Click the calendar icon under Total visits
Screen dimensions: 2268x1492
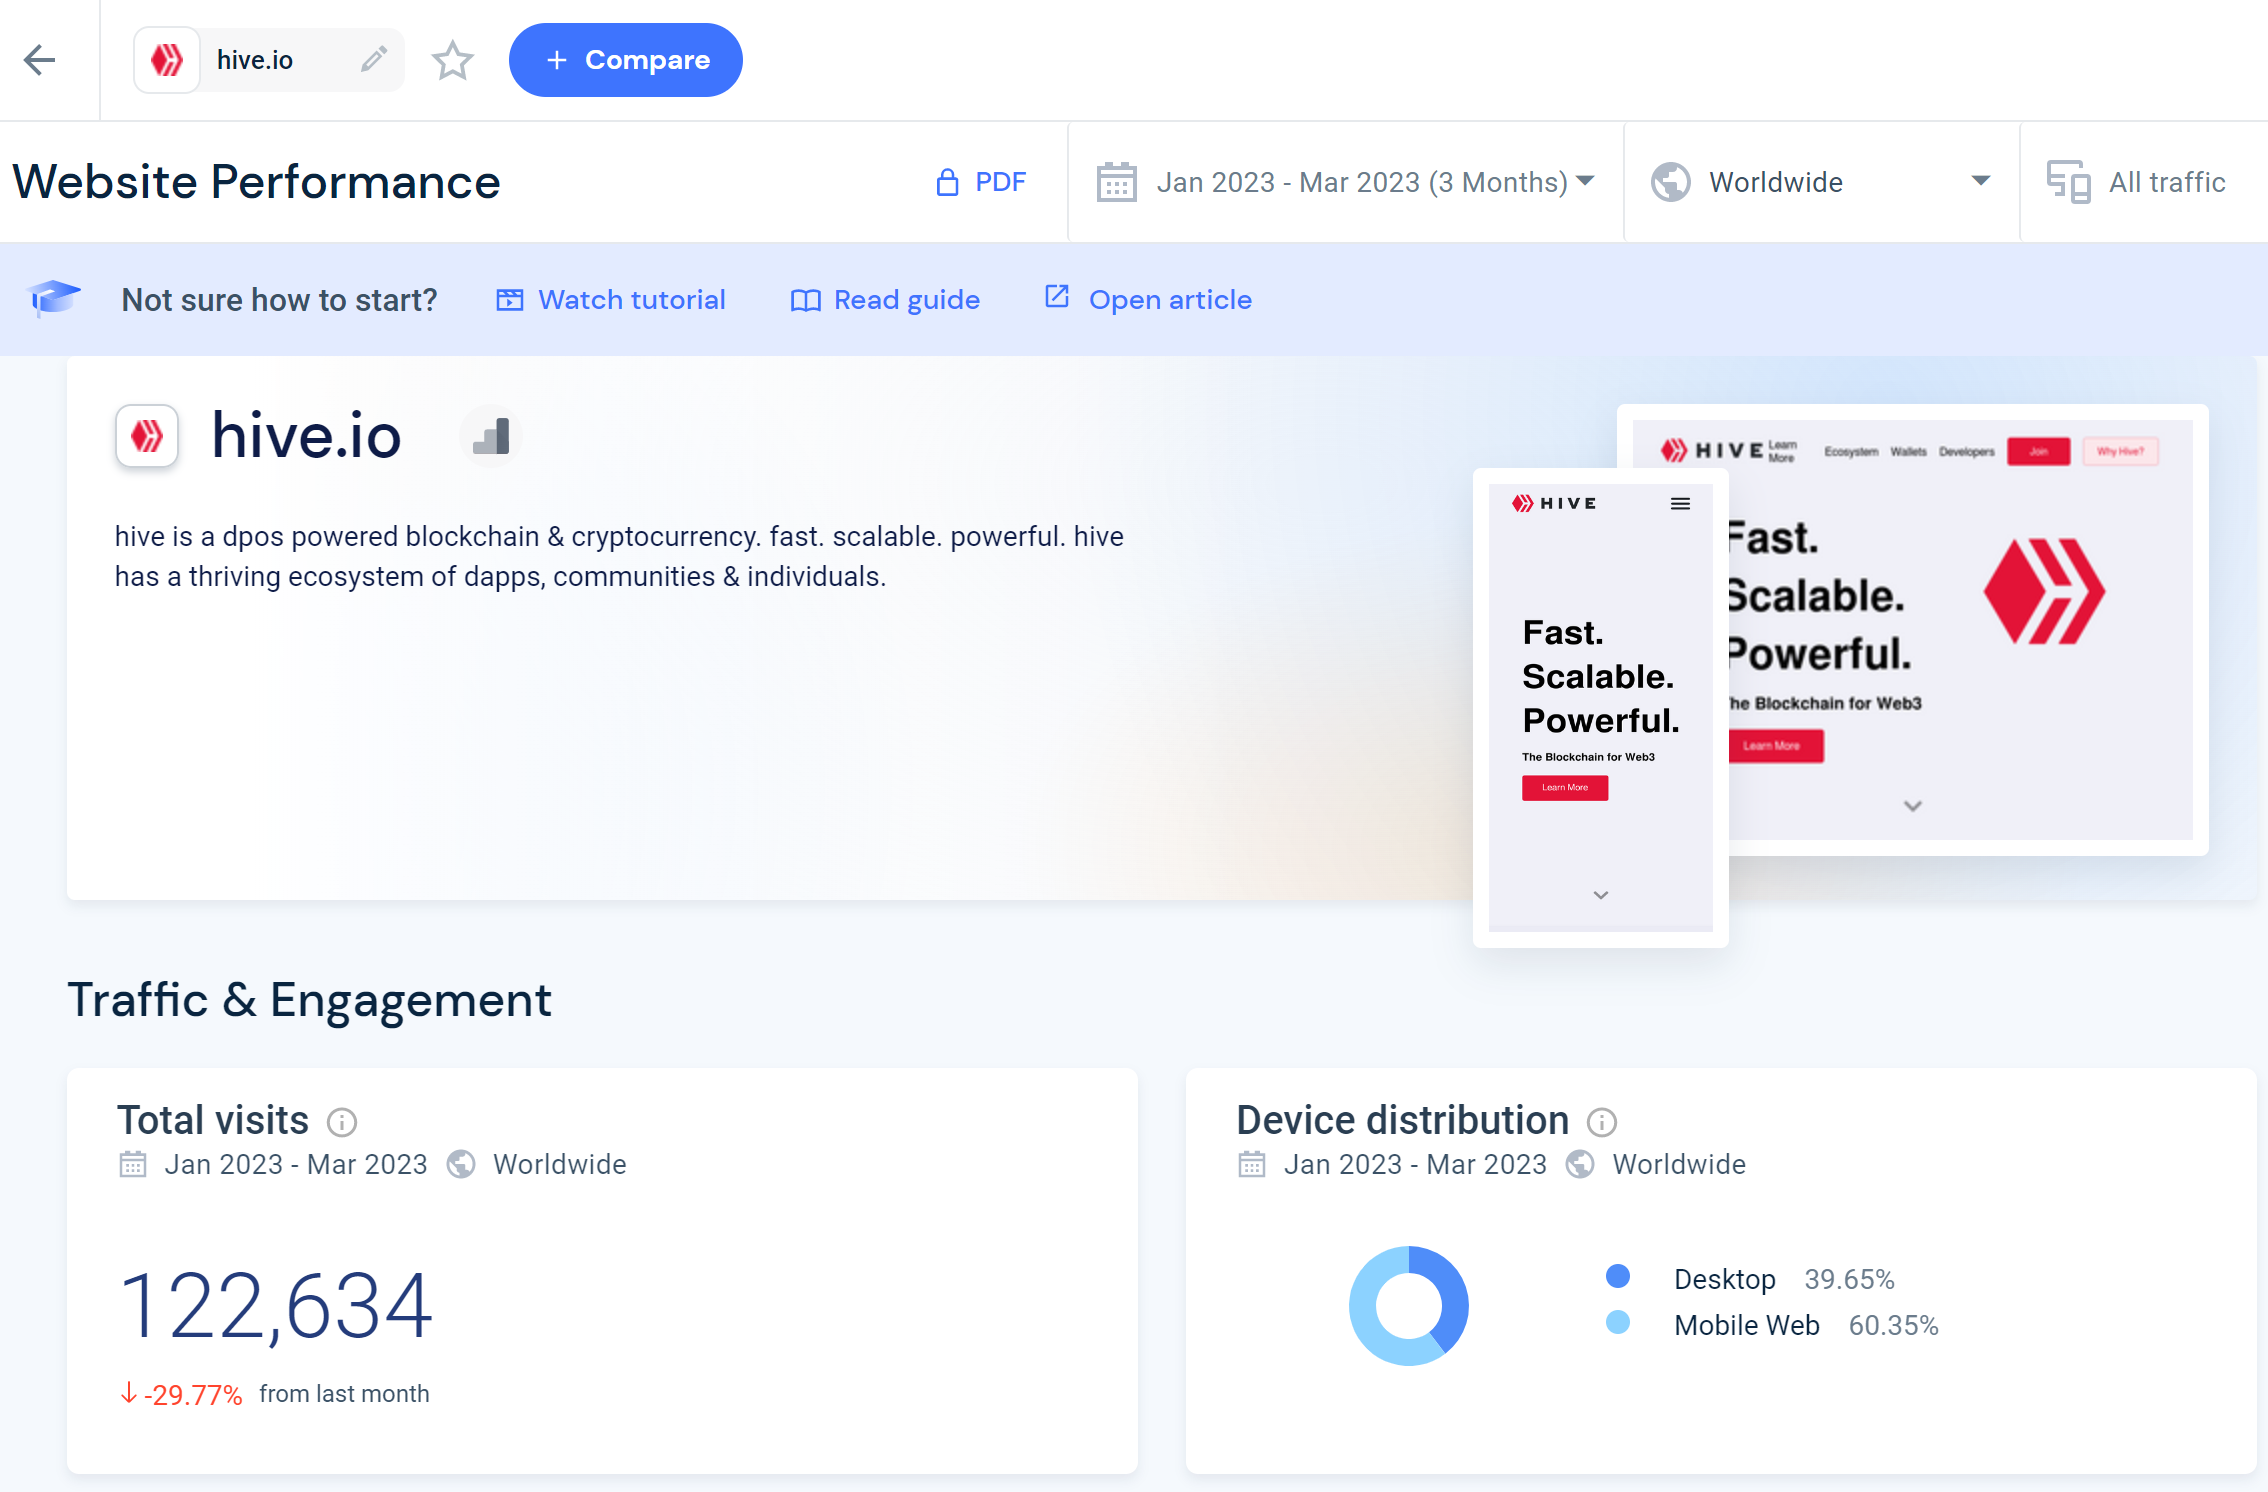(133, 1164)
